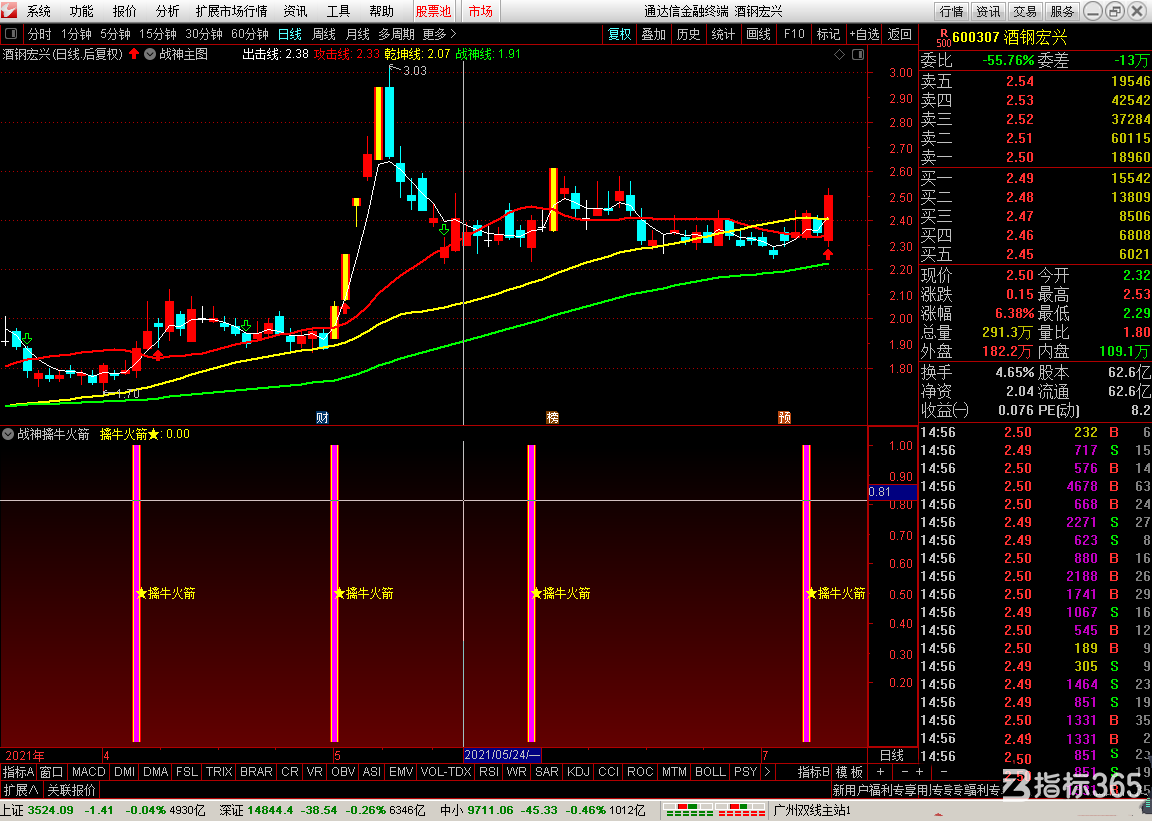Viewport: 1152px width, 822px height.
Task: Click the 行情 button at top right
Action: coord(951,11)
